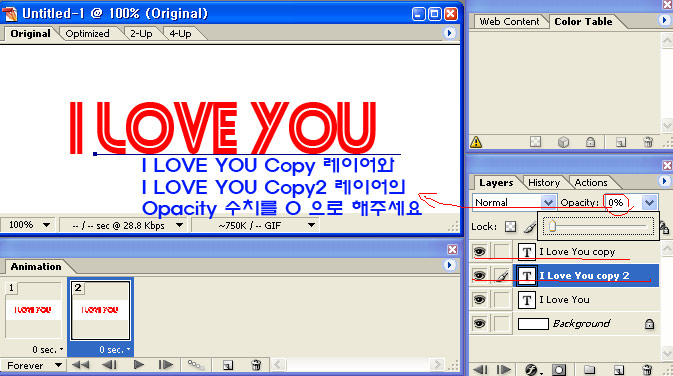
Task: Toggle link box of I Love You copy layer
Action: click(501, 252)
